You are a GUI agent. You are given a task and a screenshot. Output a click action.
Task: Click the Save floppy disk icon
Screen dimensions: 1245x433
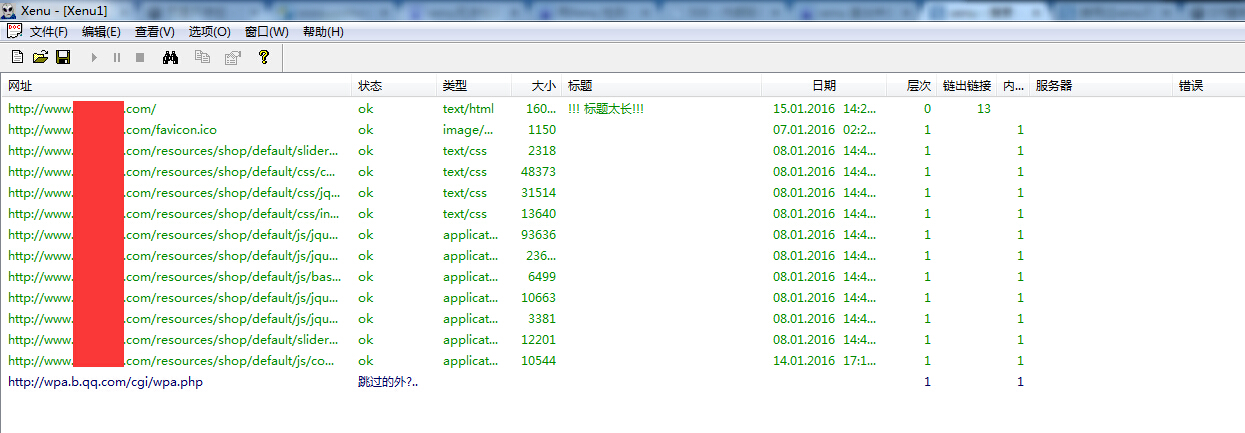[63, 57]
